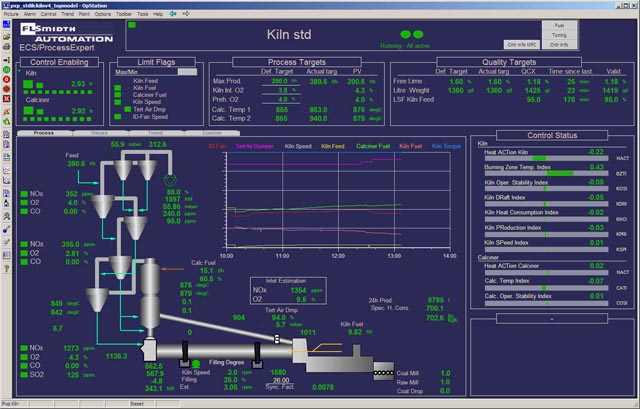Expand the Options menu

99,16
